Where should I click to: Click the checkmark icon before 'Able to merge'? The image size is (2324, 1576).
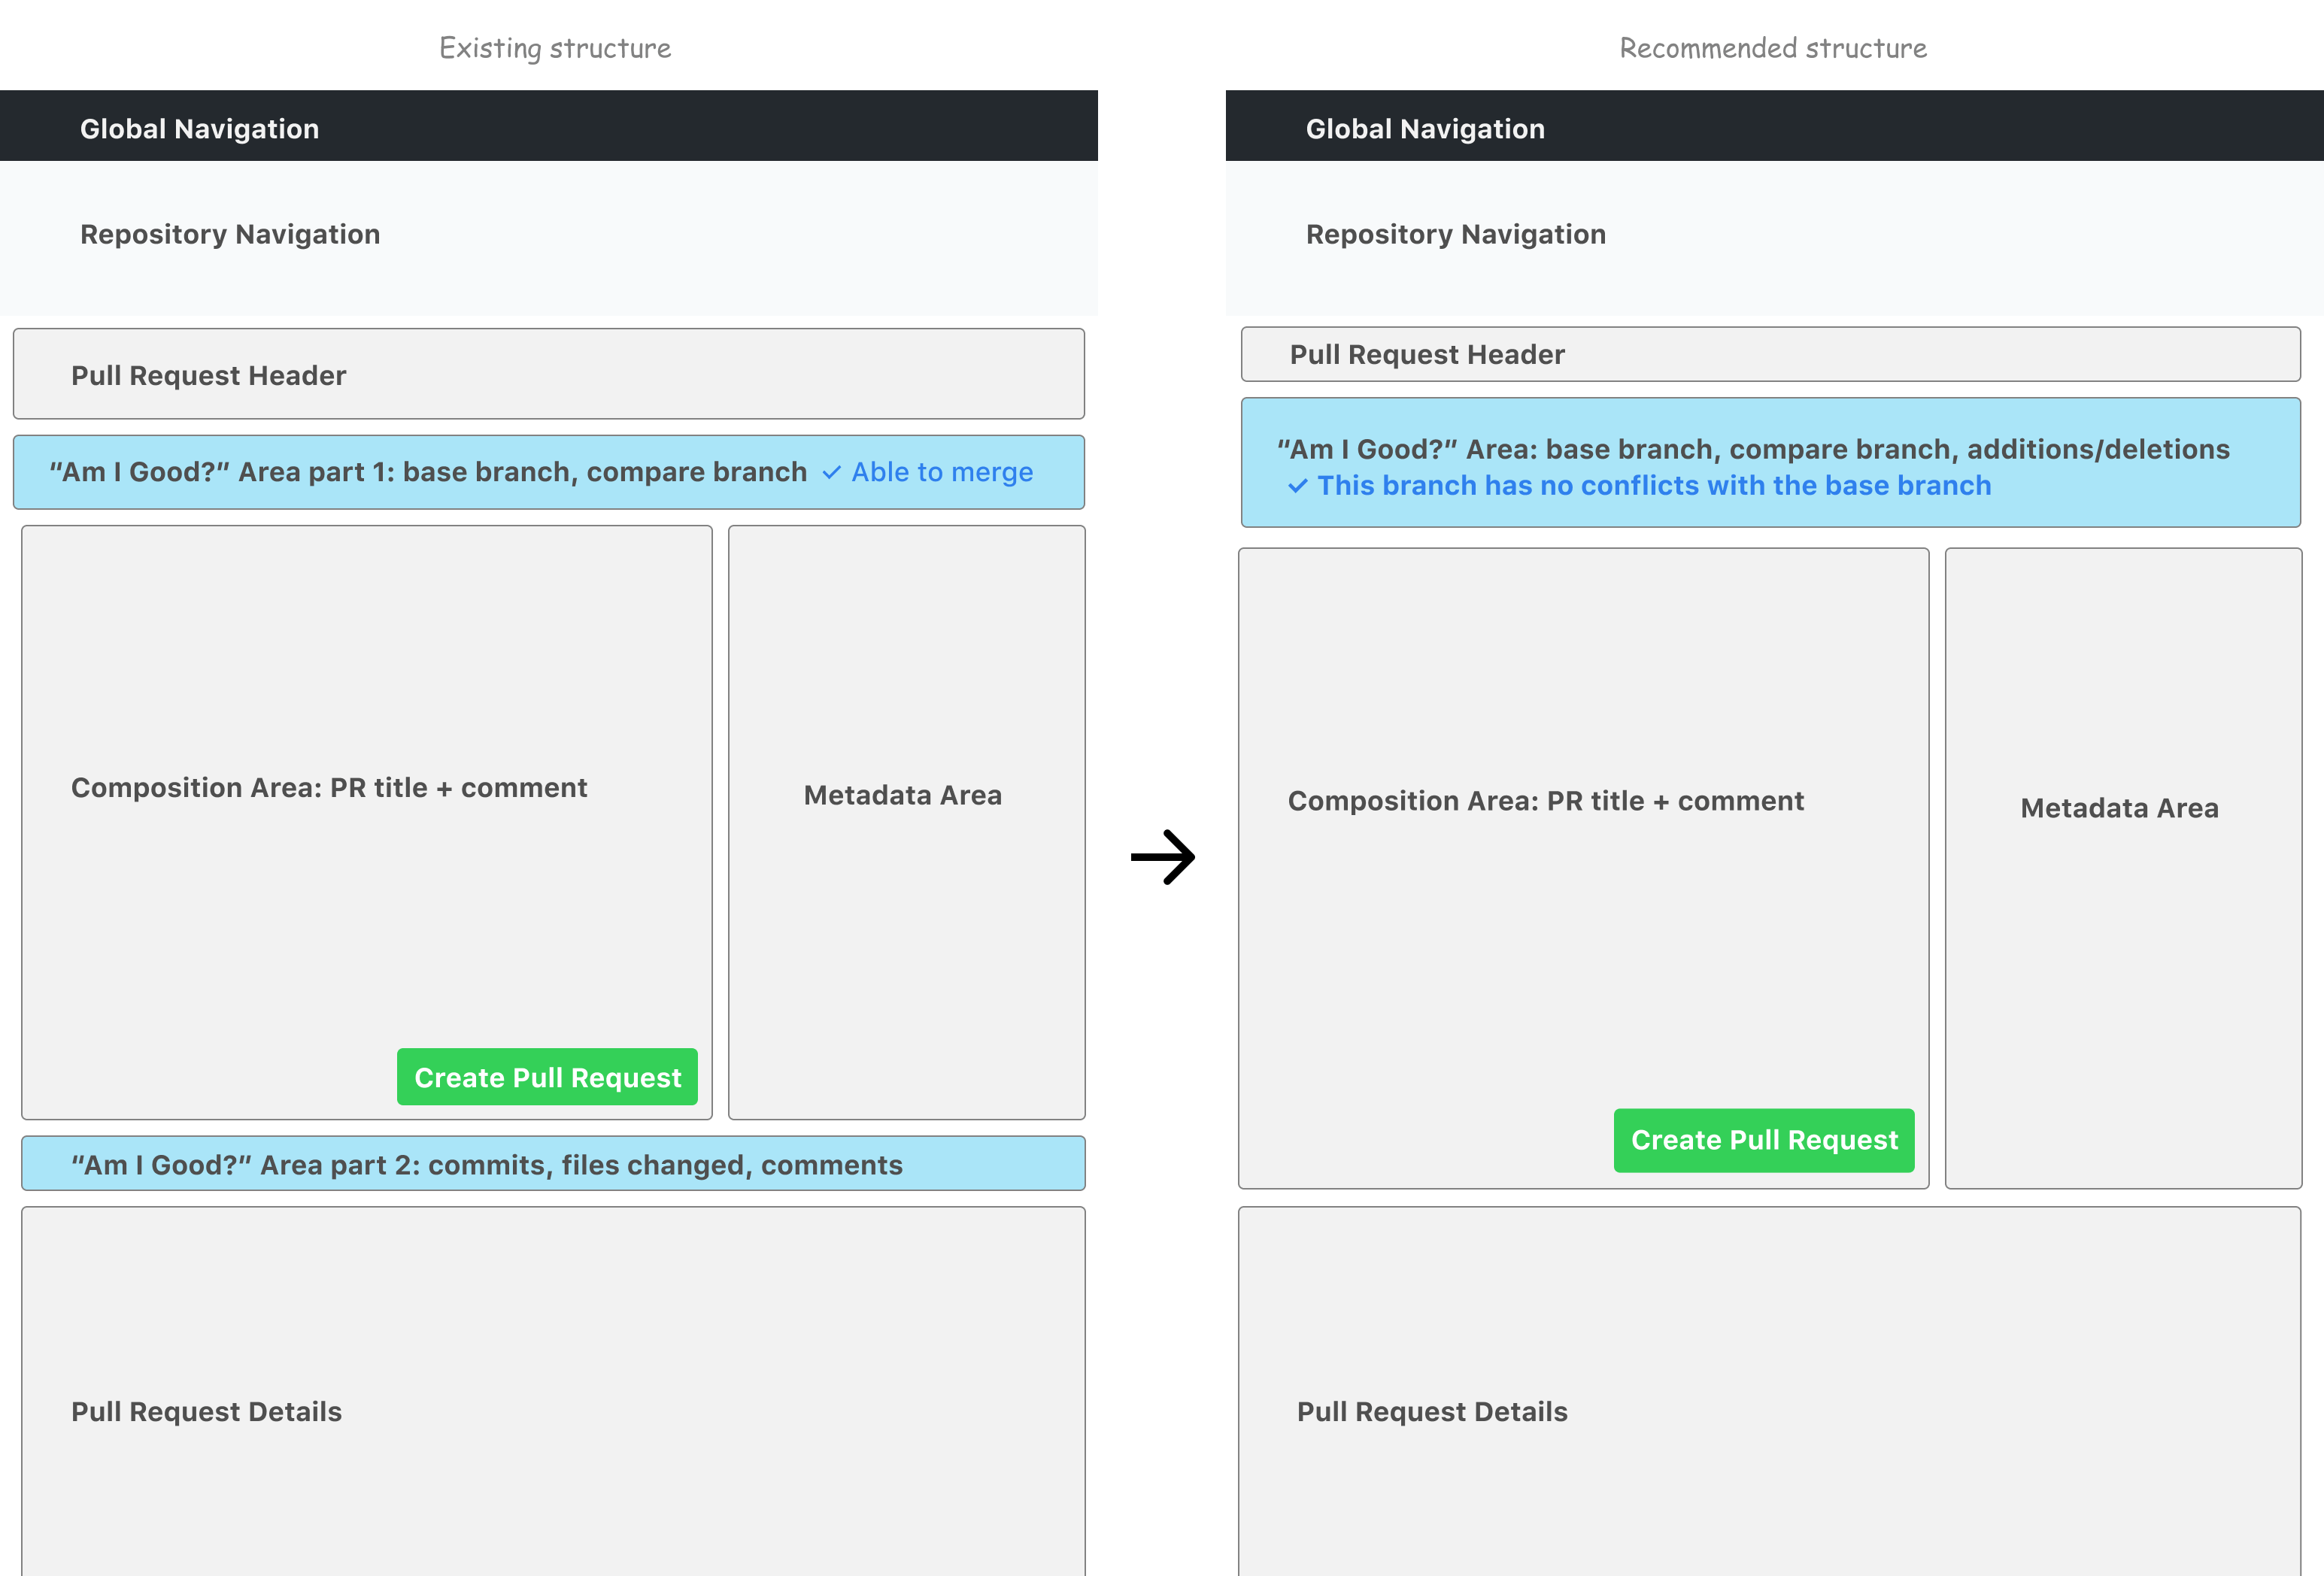[831, 472]
